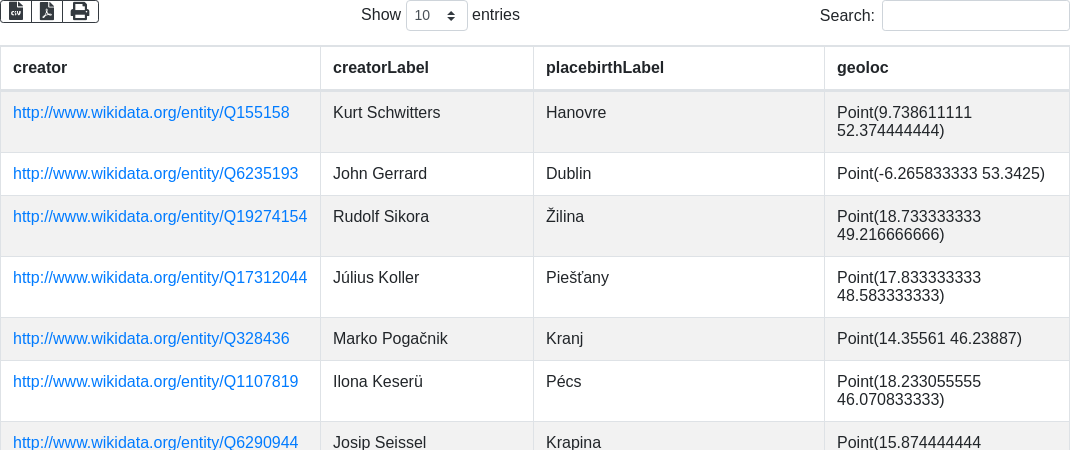Select the Dublin birthplace cell
Screen dimensions: 1070x450
pos(569,174)
